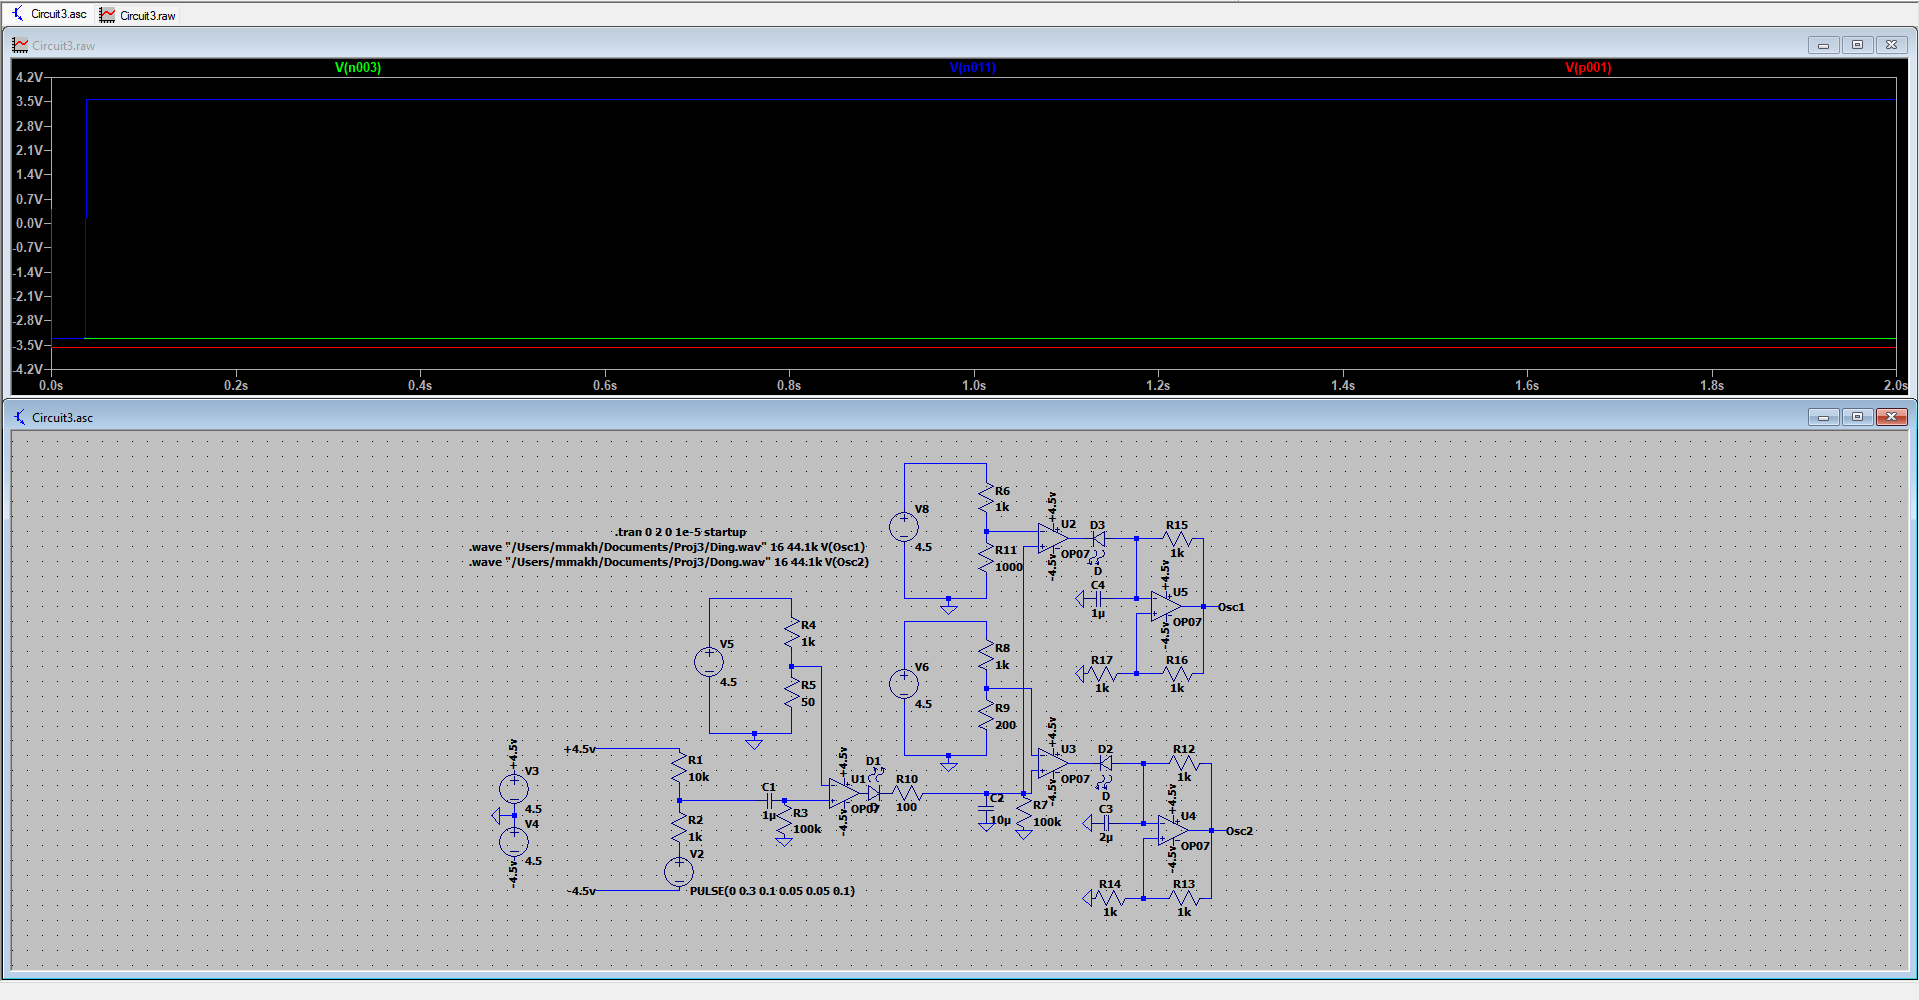
Task: Maximize the Circuit3.raw waveform window
Action: click(x=1857, y=45)
